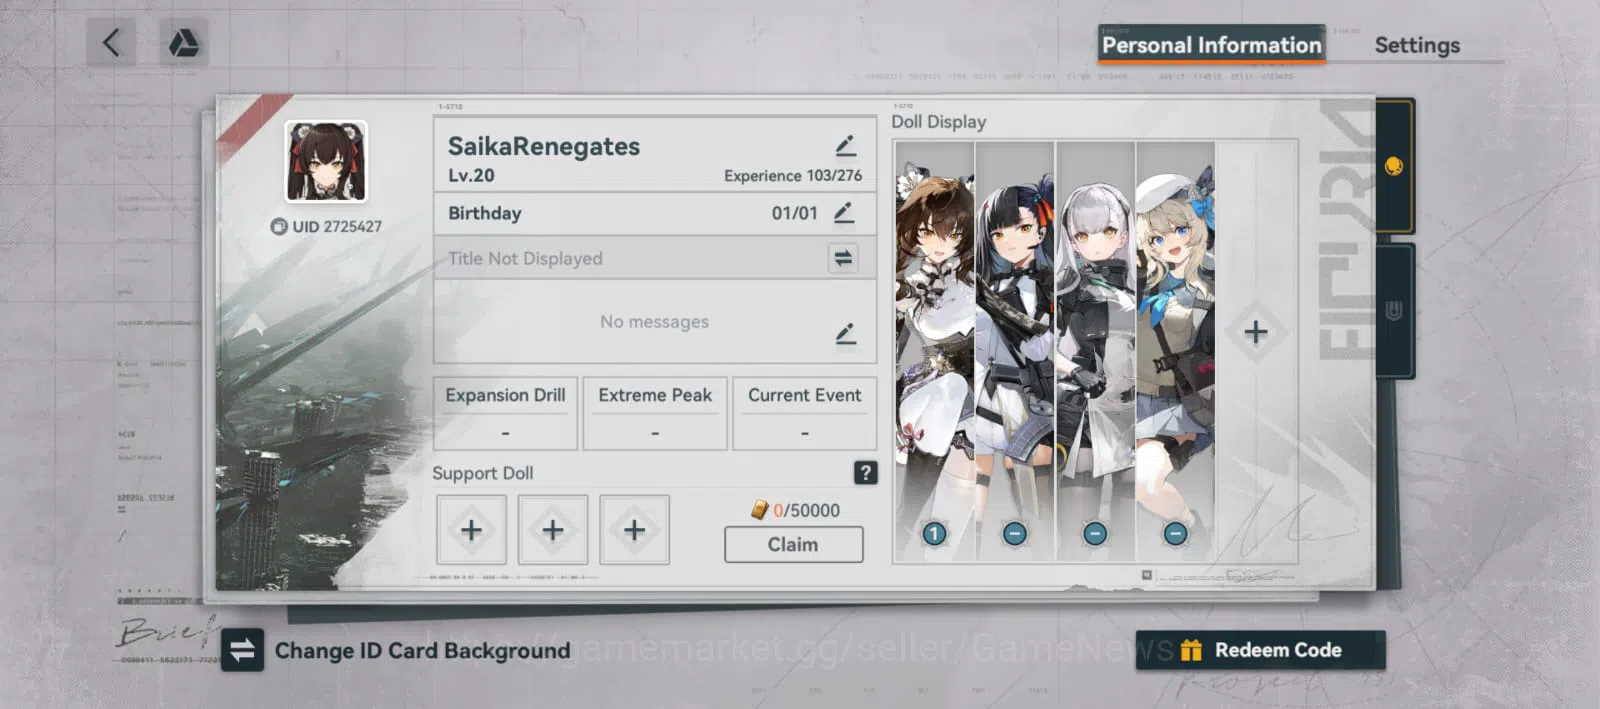This screenshot has width=1600, height=709.
Task: Tap the Change ID Card Background swap icon
Action: pyautogui.click(x=242, y=650)
